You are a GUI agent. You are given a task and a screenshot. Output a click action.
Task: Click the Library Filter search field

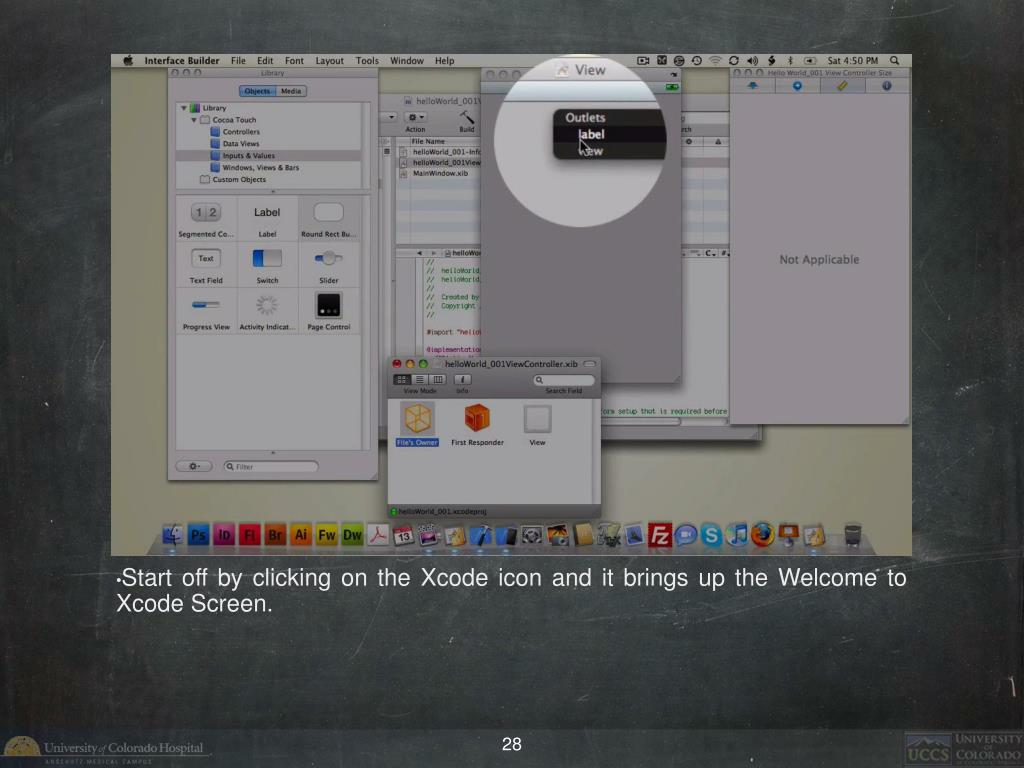click(x=271, y=466)
